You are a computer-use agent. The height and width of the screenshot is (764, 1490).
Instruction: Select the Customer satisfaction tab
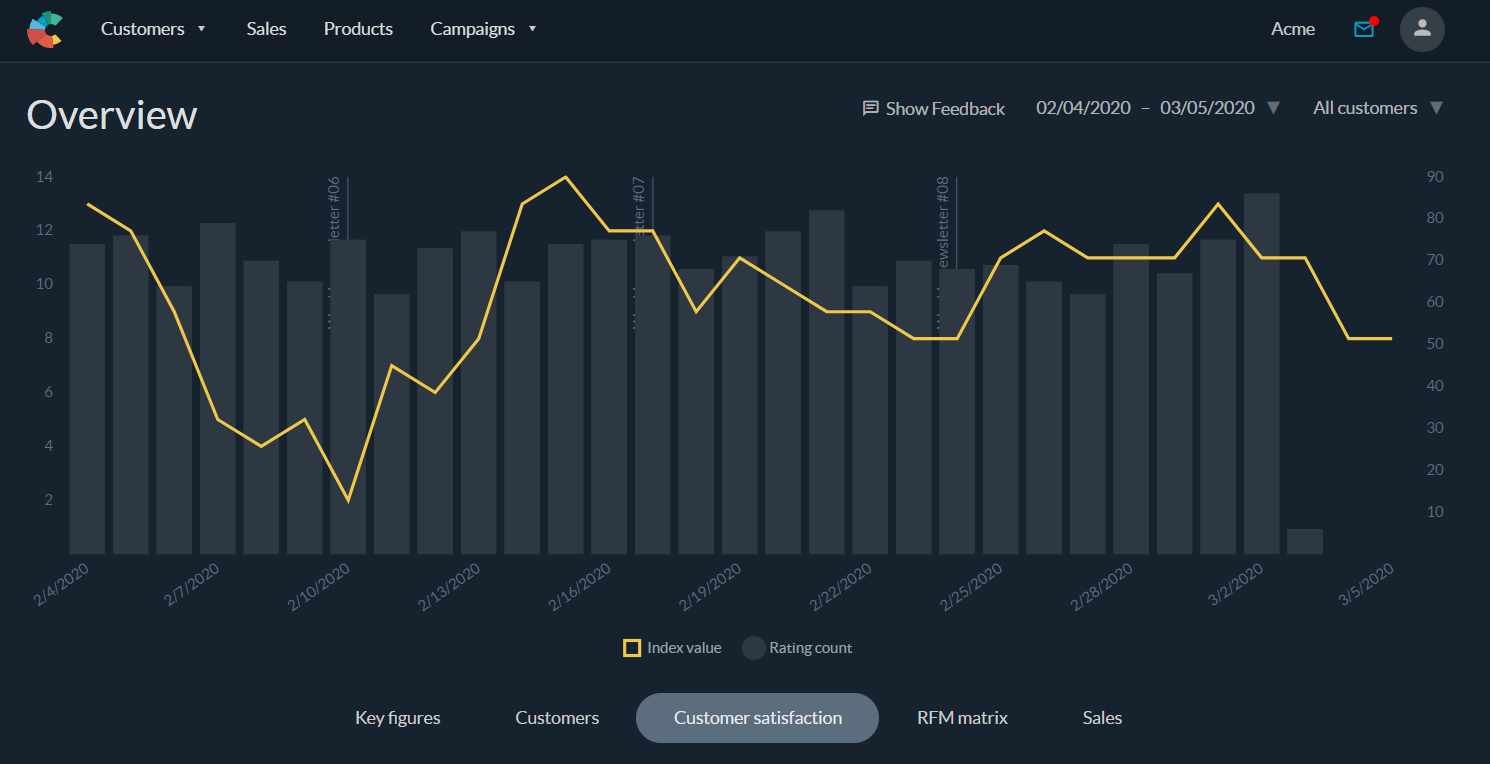coord(757,718)
